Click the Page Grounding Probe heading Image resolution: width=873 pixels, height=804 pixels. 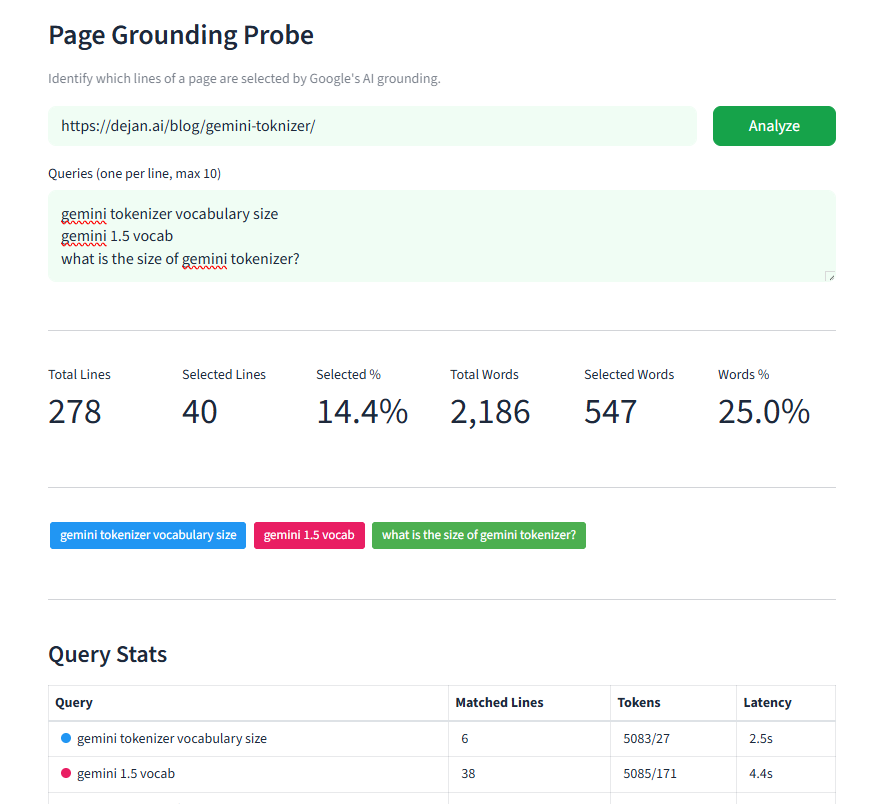coord(181,35)
